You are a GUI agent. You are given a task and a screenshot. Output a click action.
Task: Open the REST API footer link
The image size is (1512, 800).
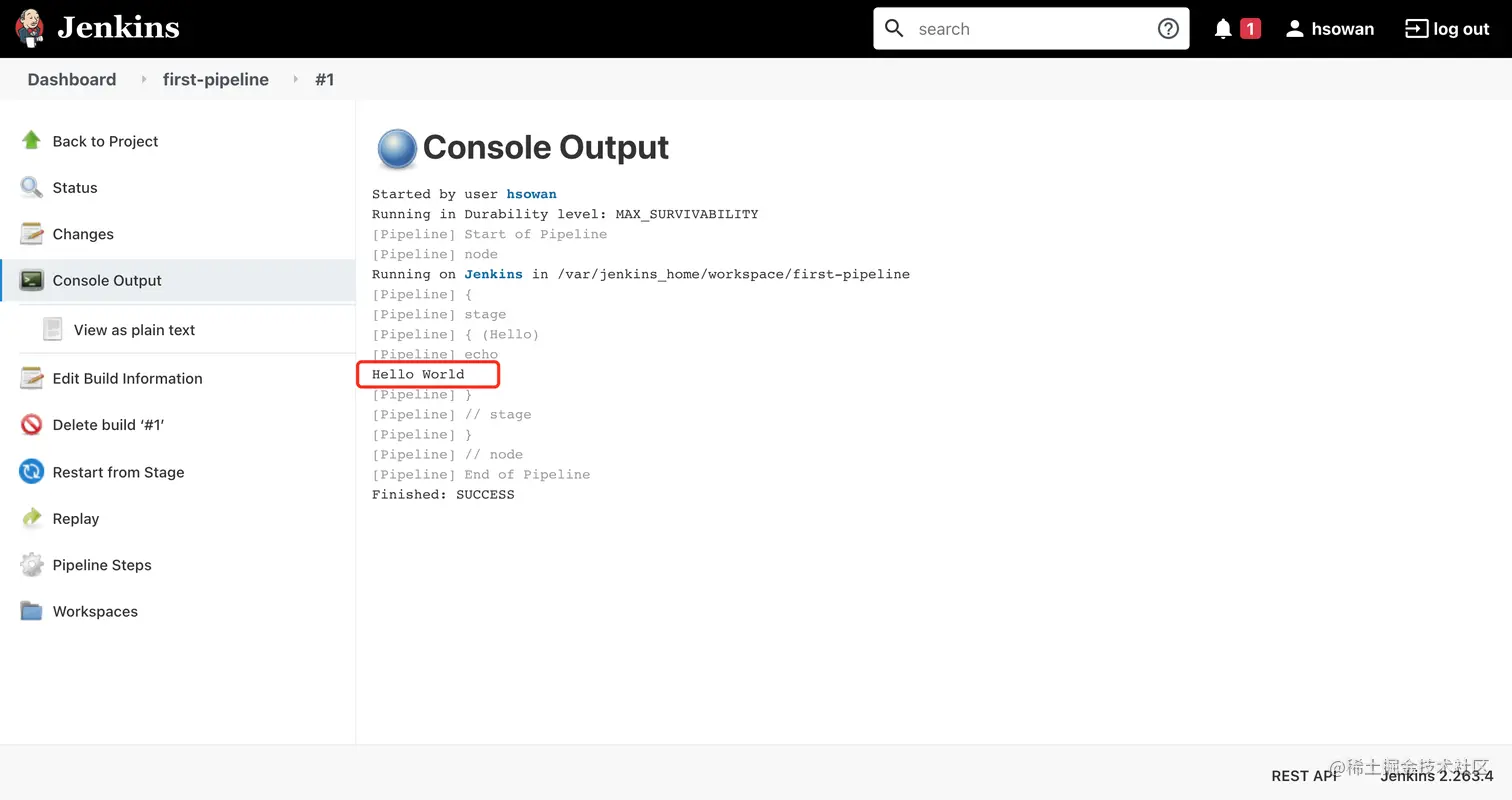(x=1304, y=776)
